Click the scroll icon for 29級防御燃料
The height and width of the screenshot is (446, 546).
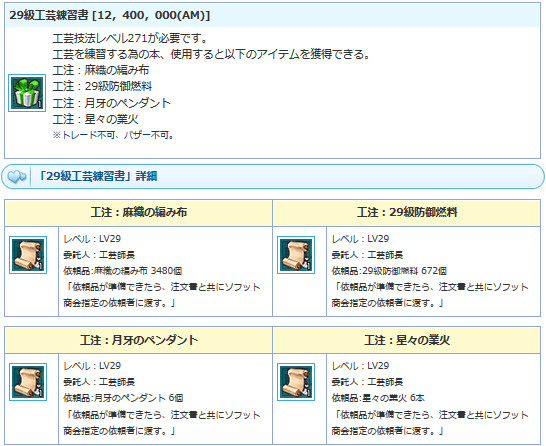tap(296, 255)
